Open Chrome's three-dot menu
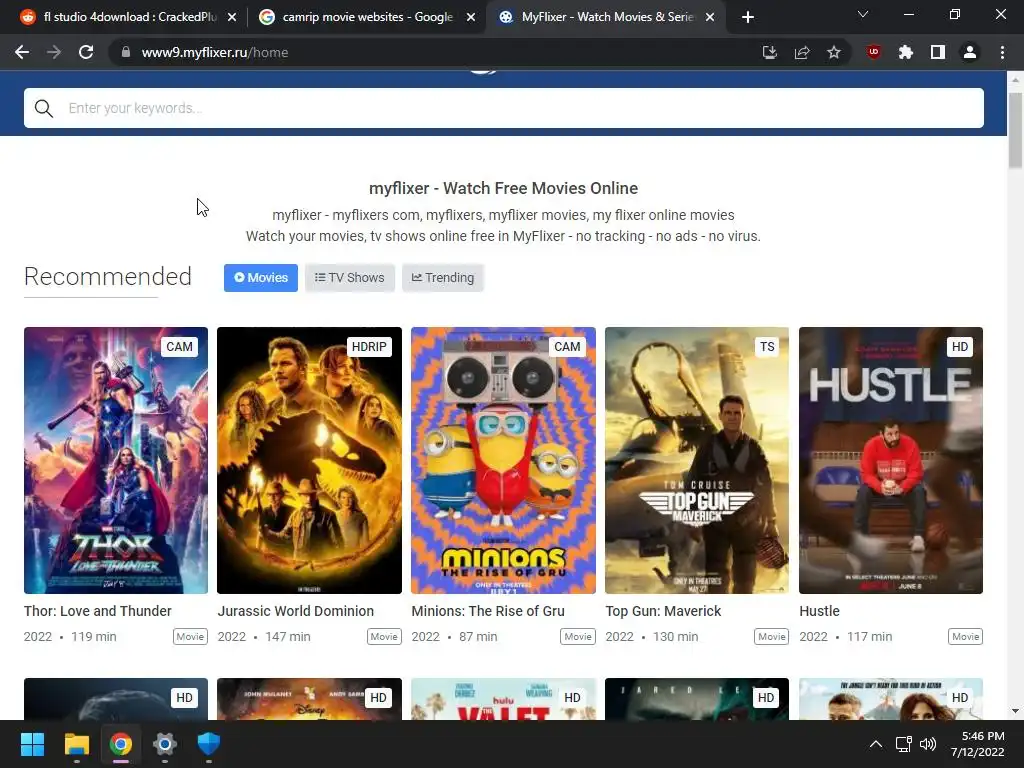 point(1002,52)
